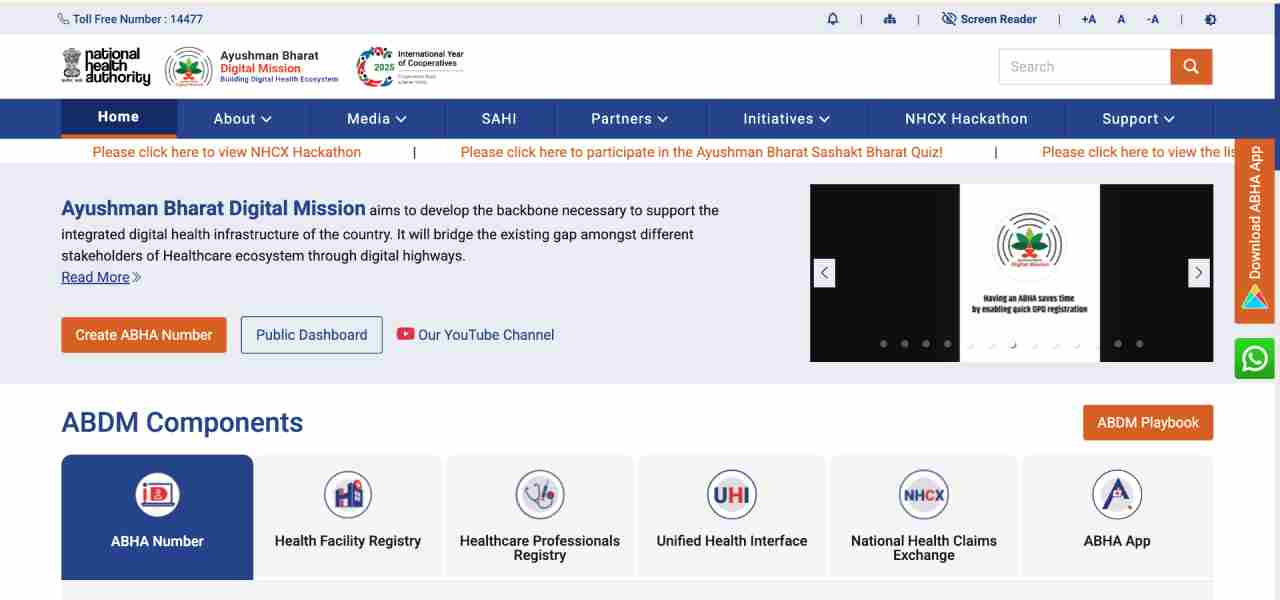1280x600 pixels.
Task: Expand the Support dropdown menu
Action: click(x=1139, y=119)
